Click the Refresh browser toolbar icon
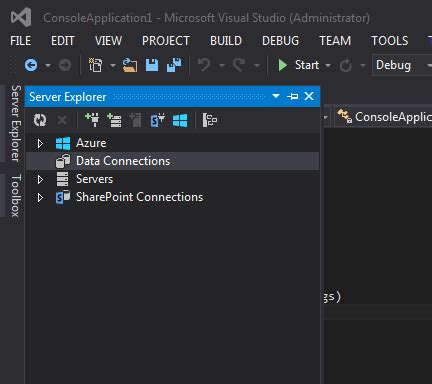Image resolution: width=432 pixels, height=384 pixels. pyautogui.click(x=346, y=65)
